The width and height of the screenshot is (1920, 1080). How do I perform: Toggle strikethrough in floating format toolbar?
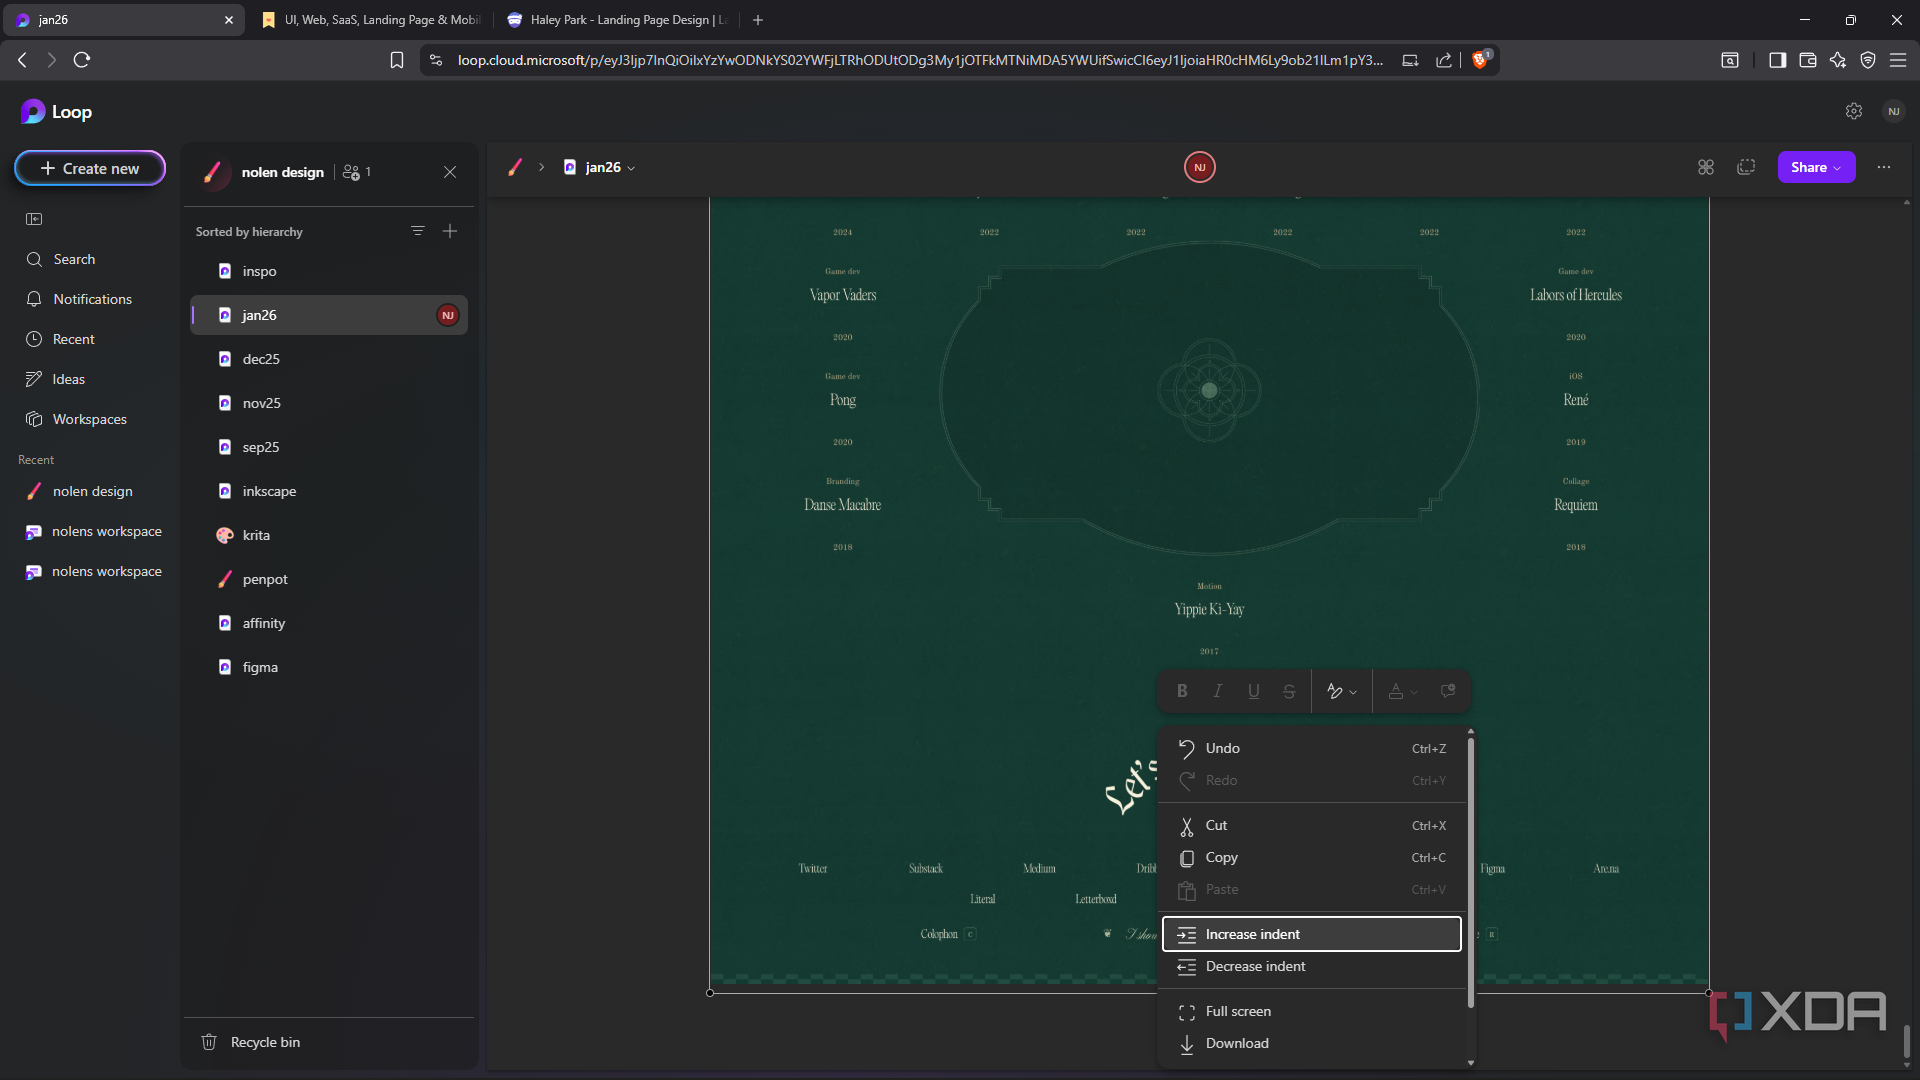coord(1289,691)
